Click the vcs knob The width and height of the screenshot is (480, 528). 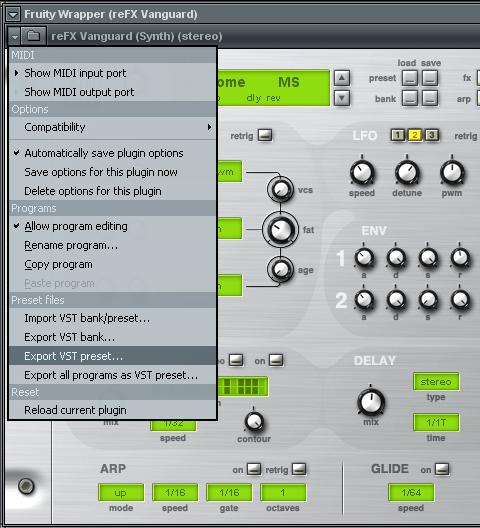281,190
